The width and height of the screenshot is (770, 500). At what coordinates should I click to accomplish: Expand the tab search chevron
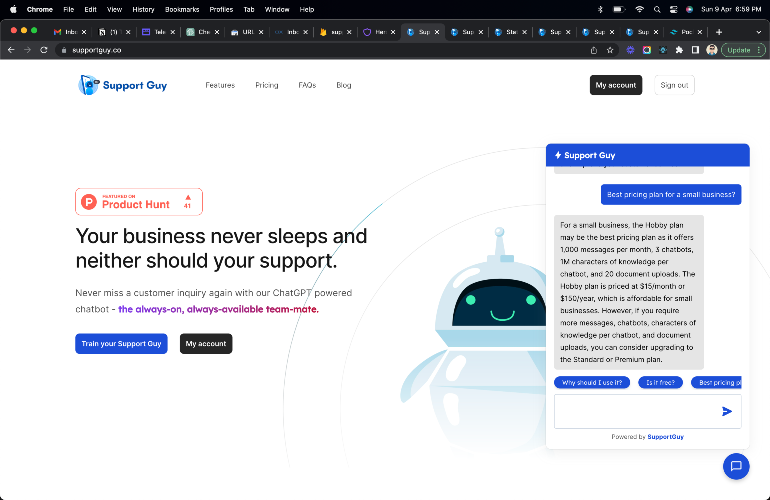[x=759, y=32]
